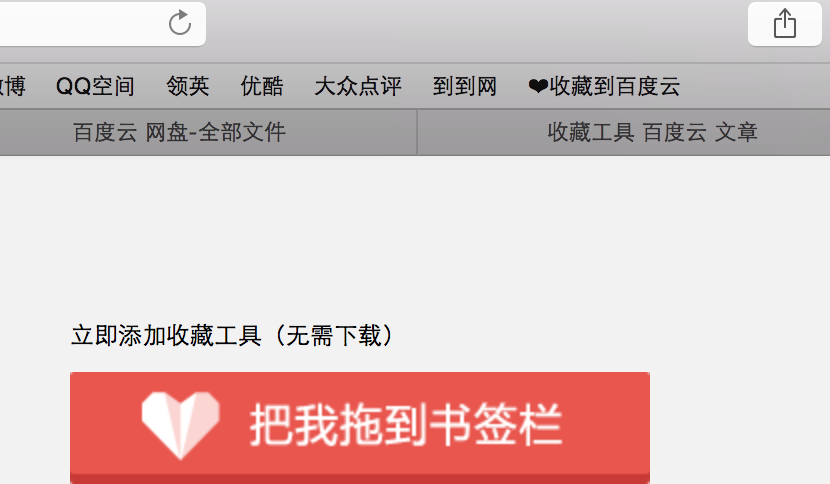Open the 优酷 bookmark
The height and width of the screenshot is (484, 830).
[x=262, y=86]
